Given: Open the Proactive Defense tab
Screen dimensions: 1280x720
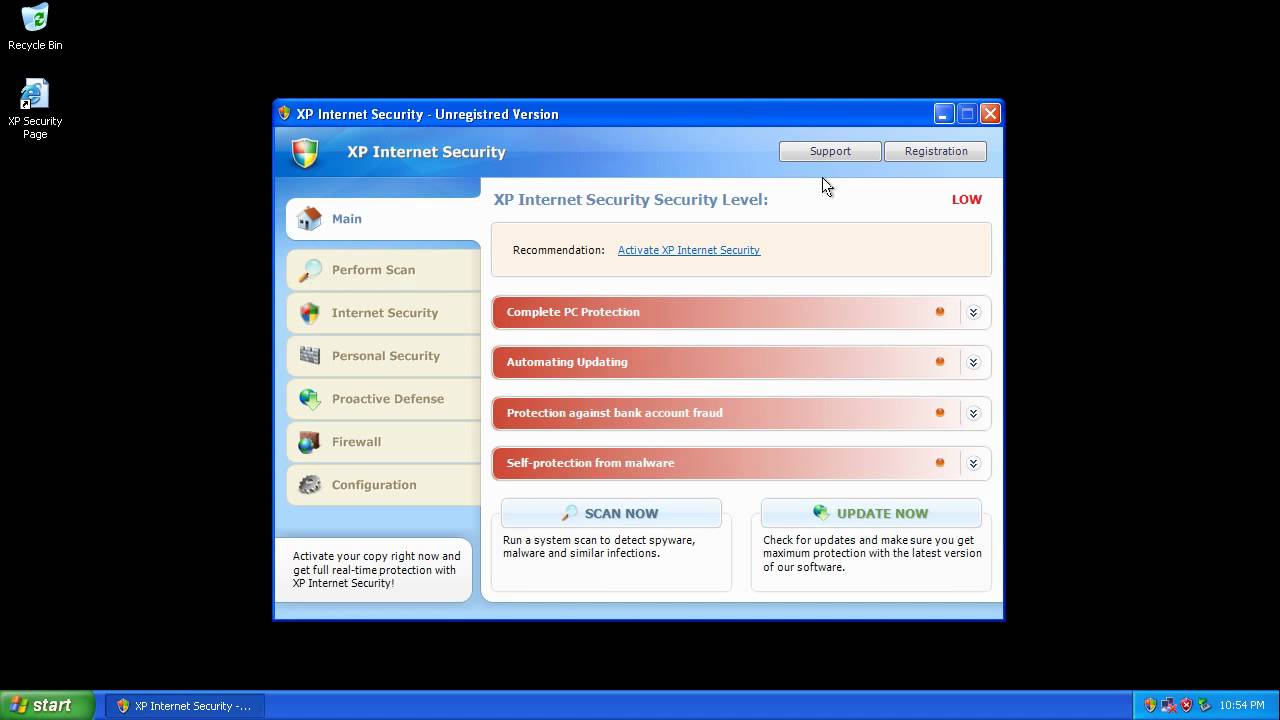Looking at the screenshot, I should click(384, 399).
